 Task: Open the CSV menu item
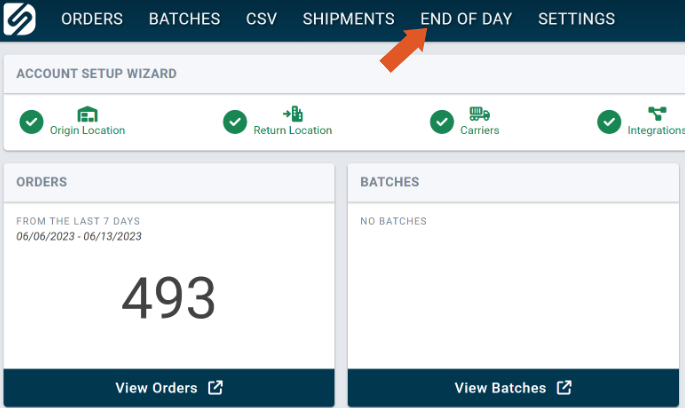point(261,19)
